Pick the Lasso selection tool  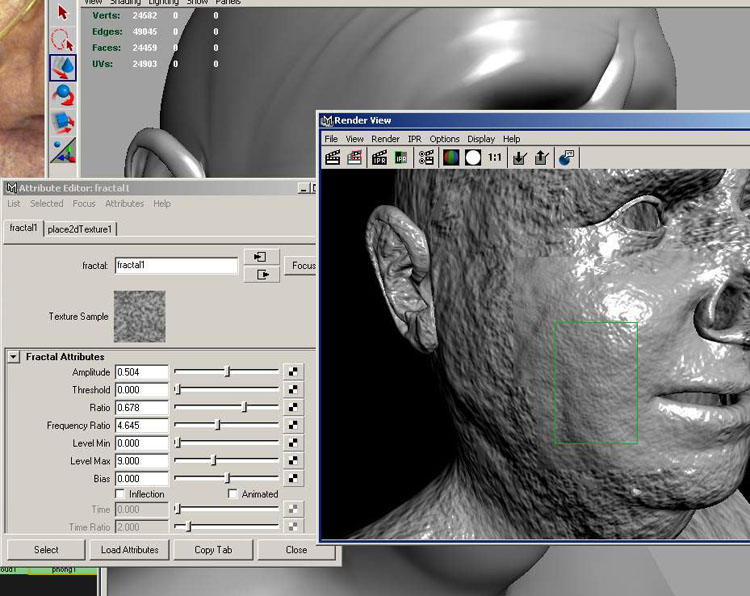click(x=63, y=41)
